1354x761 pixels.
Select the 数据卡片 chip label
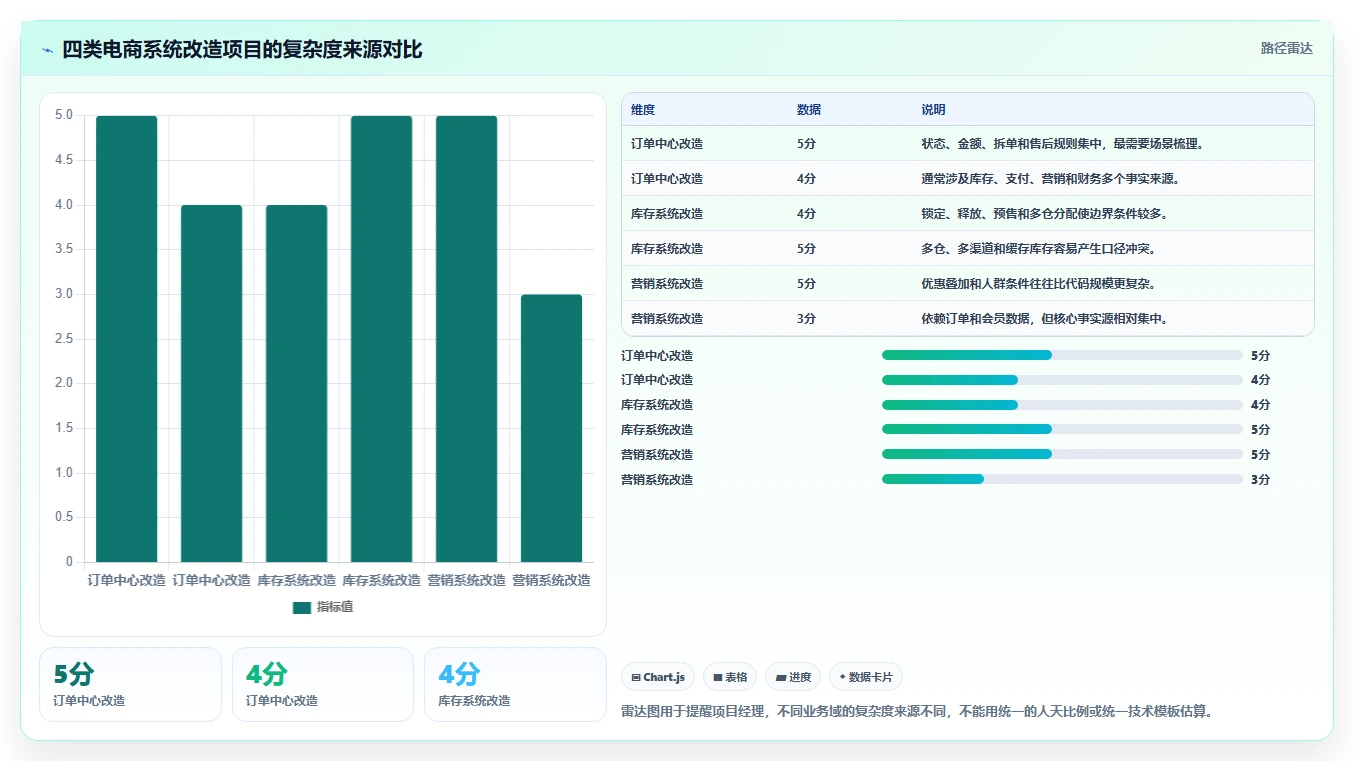(871, 678)
